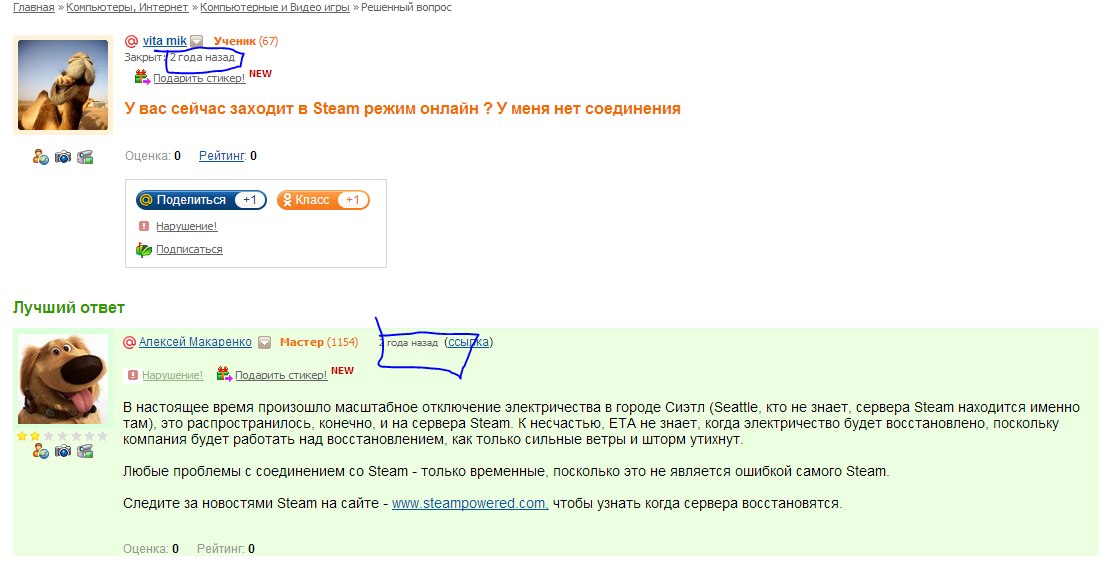Click the video icon under dog avatar
Screen dimensions: 1109x582
[85, 451]
